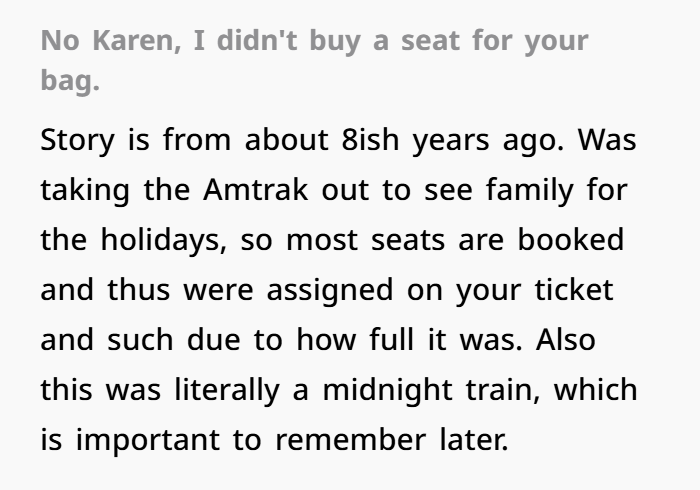Click the word "Also" at the line end
This screenshot has width=700, height=490.
tap(566, 340)
